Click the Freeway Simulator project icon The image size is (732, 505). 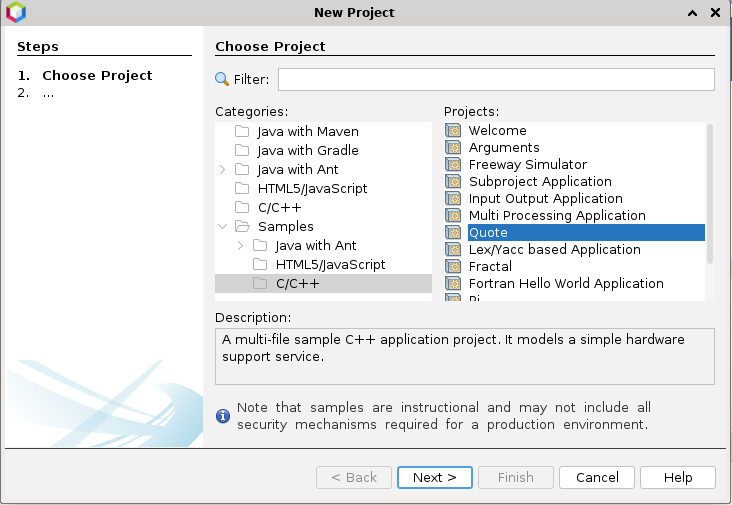453,165
